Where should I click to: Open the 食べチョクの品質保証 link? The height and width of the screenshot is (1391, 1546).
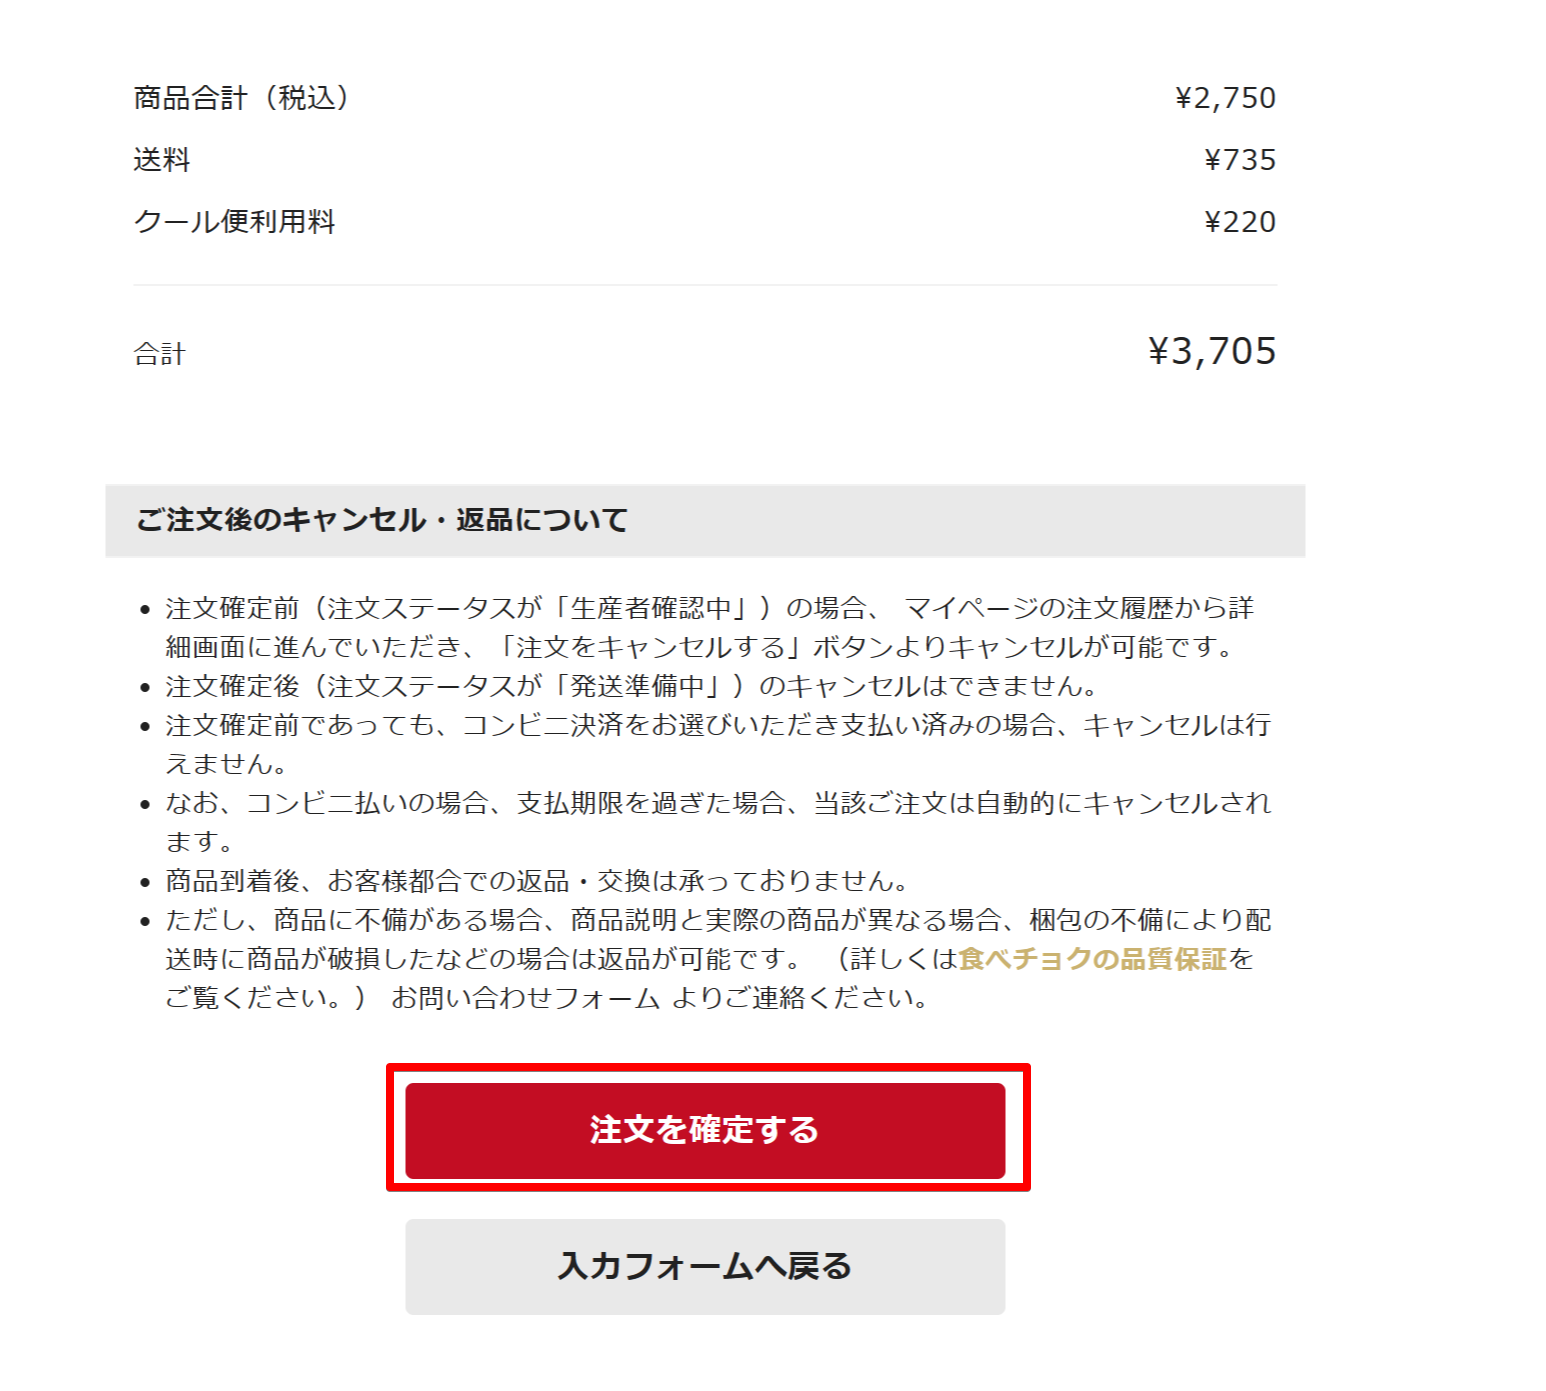(1092, 959)
